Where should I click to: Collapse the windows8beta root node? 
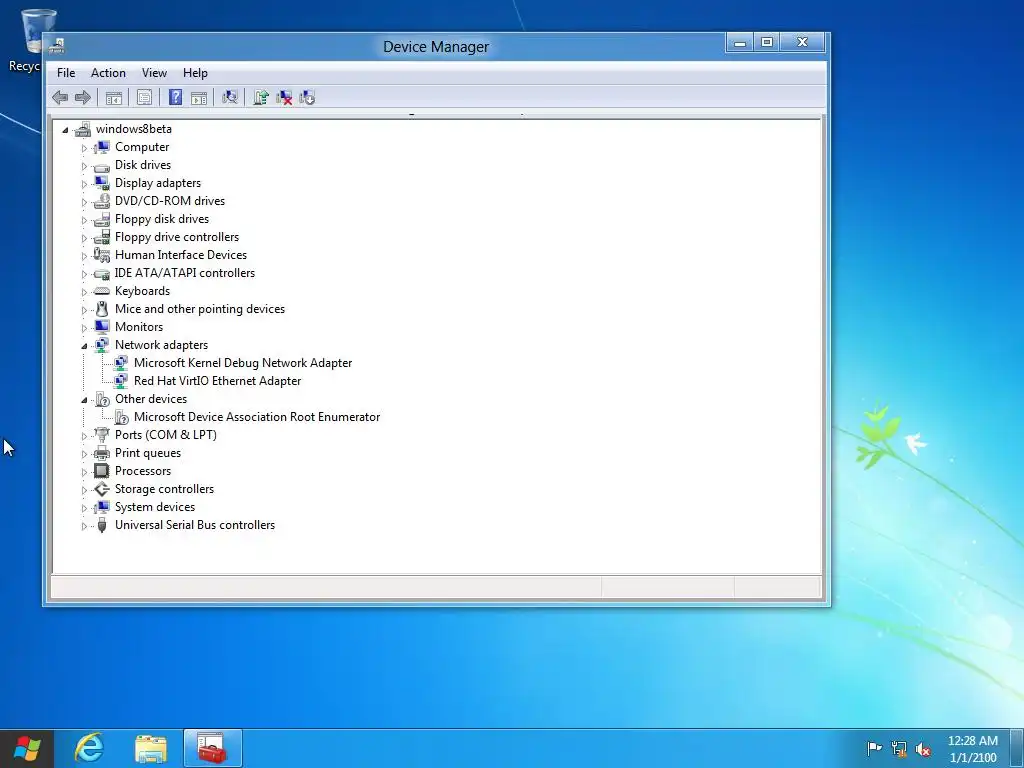pos(65,130)
